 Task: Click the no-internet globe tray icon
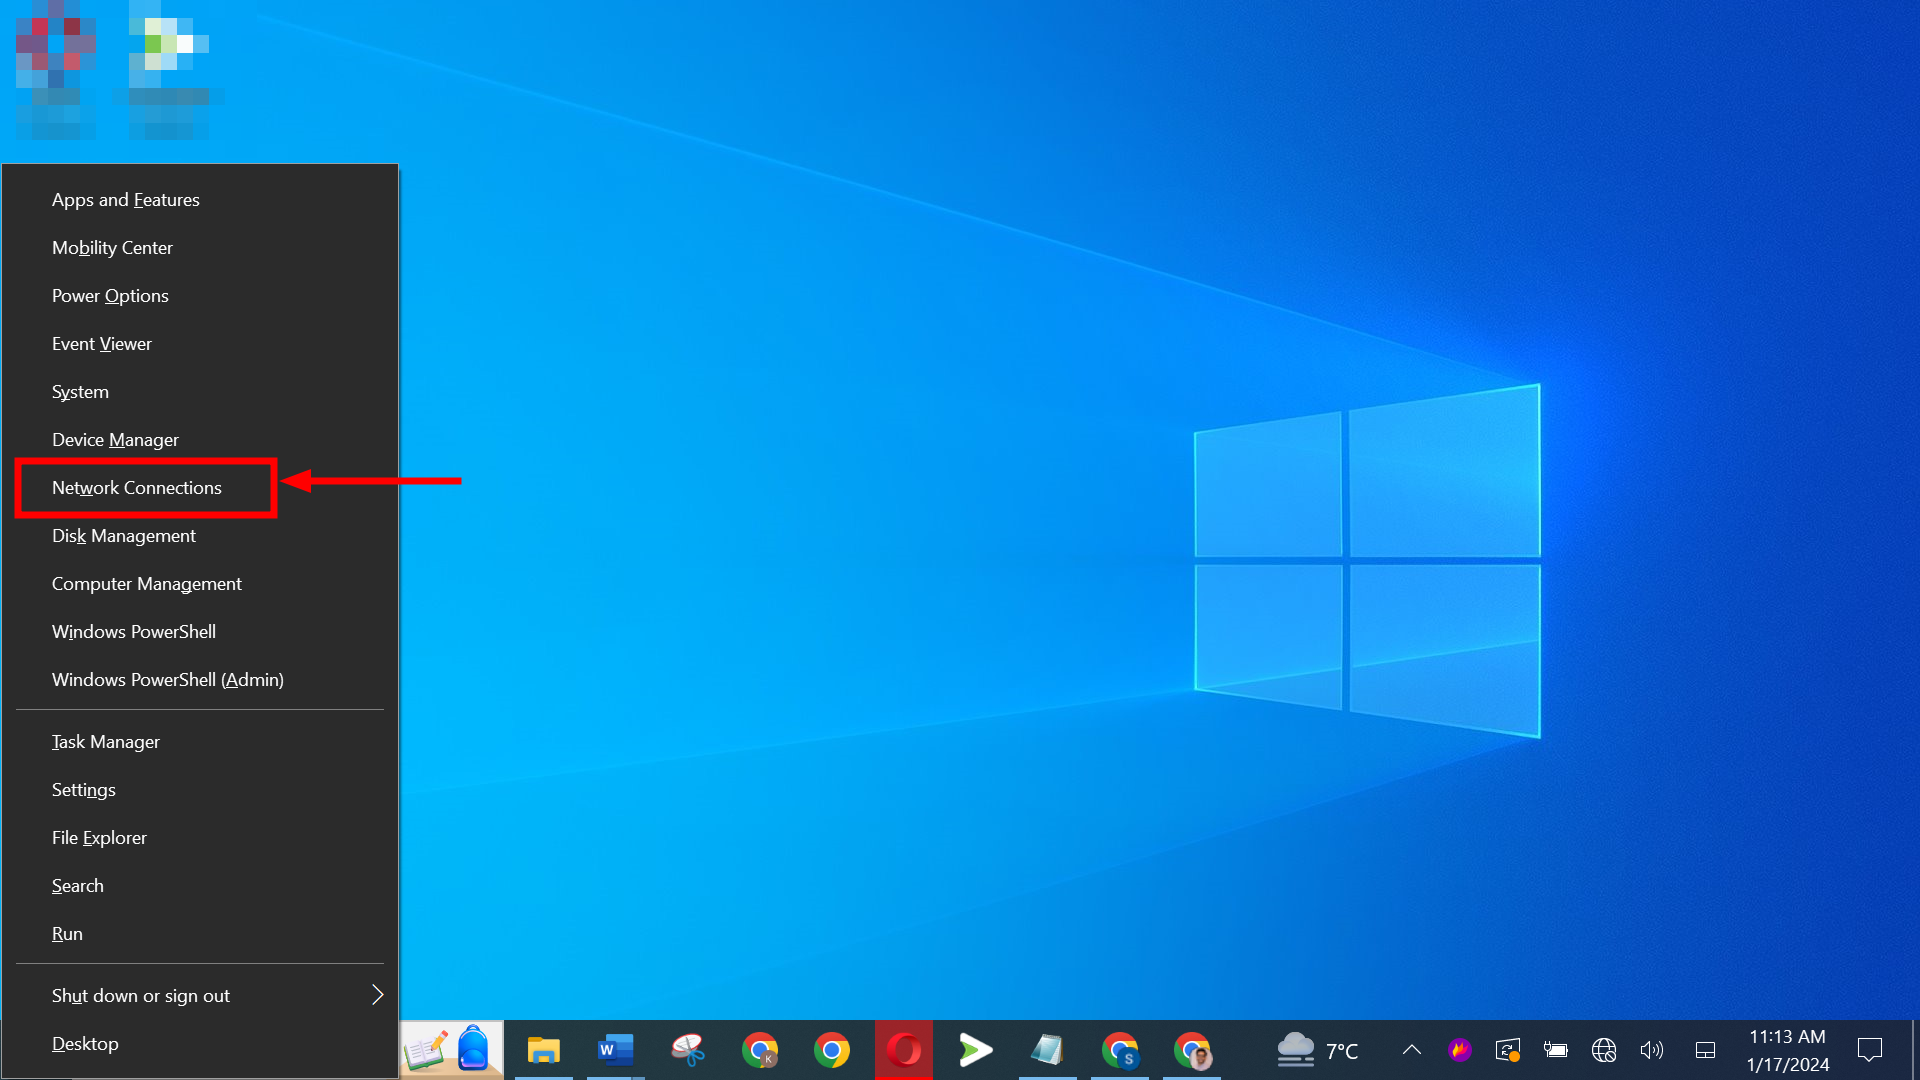coord(1604,1050)
